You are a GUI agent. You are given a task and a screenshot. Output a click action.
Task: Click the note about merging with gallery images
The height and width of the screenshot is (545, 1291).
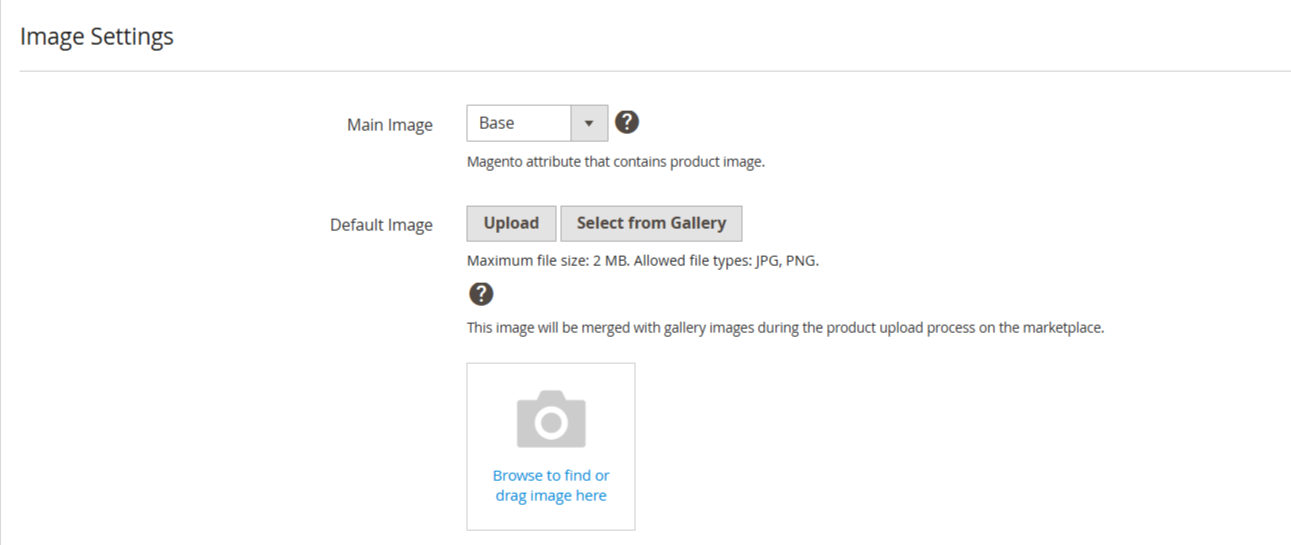(785, 328)
